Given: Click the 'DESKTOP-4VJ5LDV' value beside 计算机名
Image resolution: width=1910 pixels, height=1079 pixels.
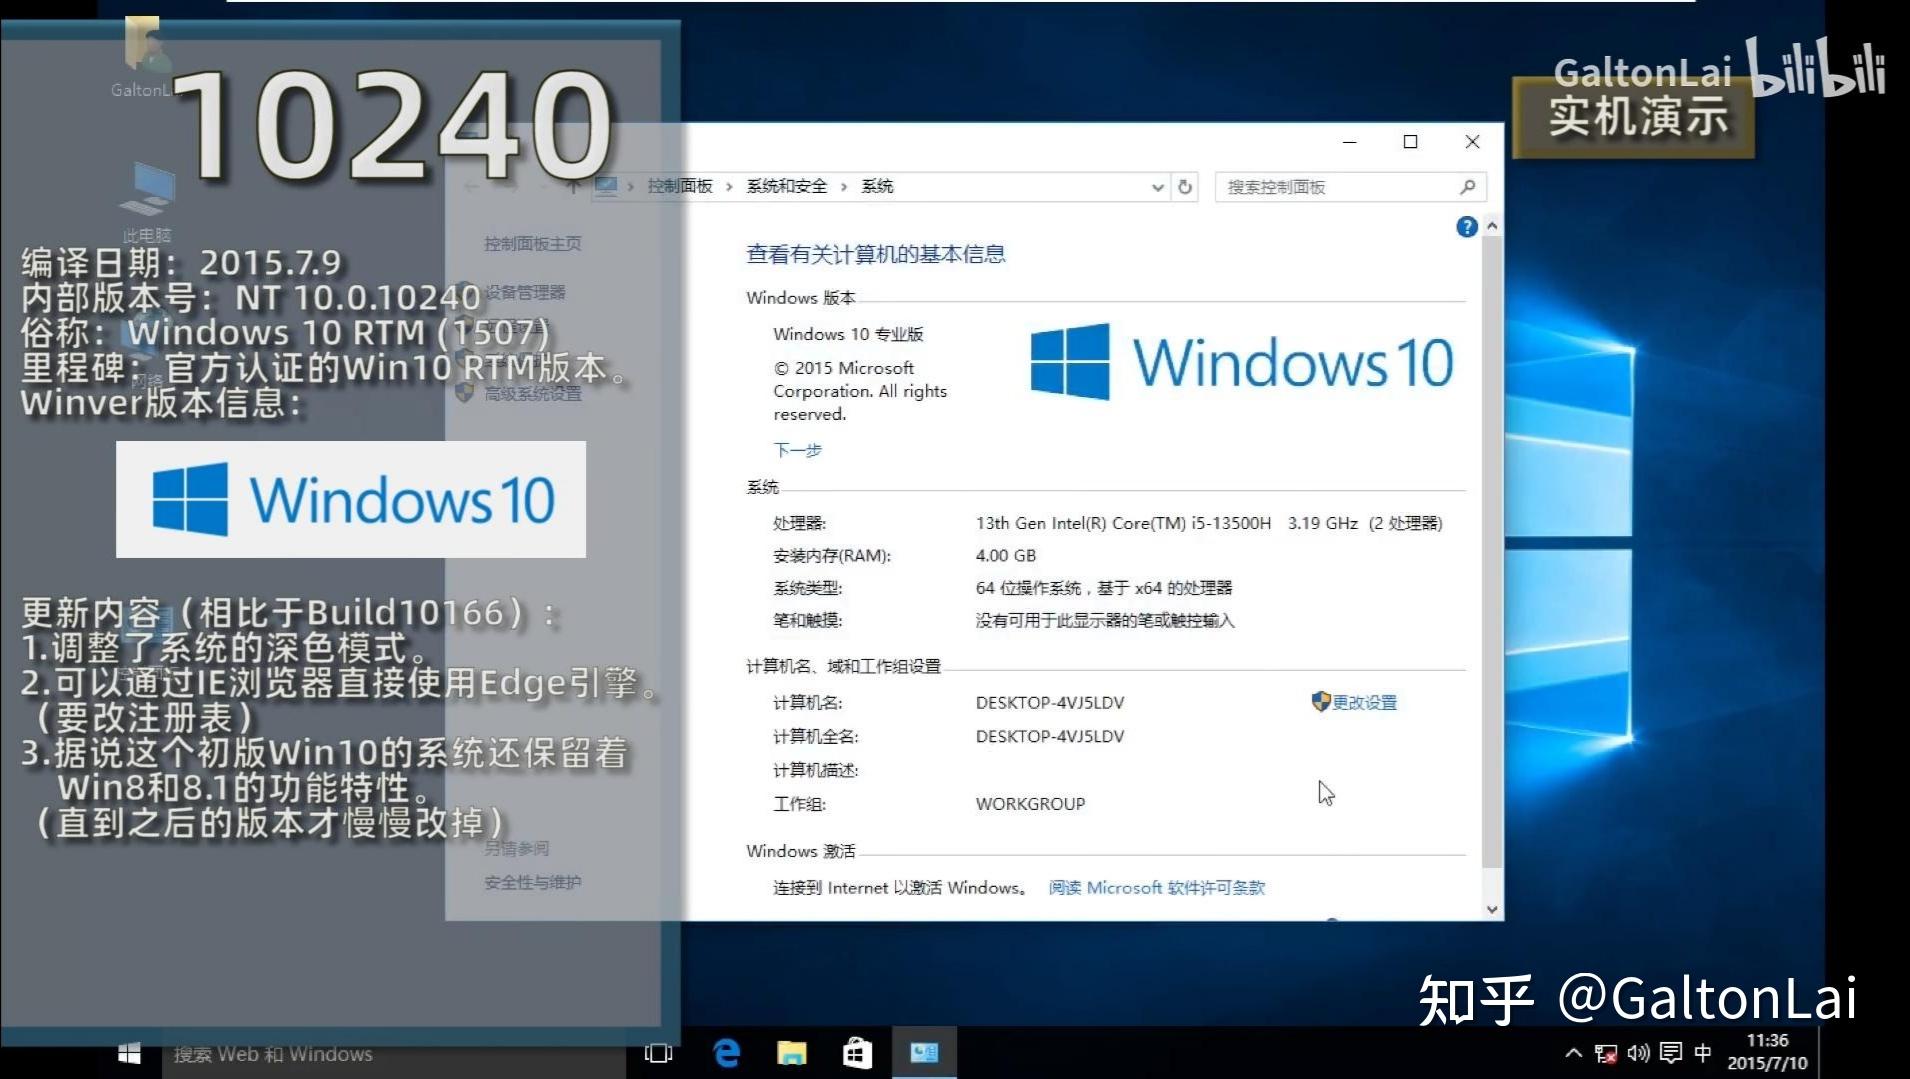Looking at the screenshot, I should coord(1050,703).
